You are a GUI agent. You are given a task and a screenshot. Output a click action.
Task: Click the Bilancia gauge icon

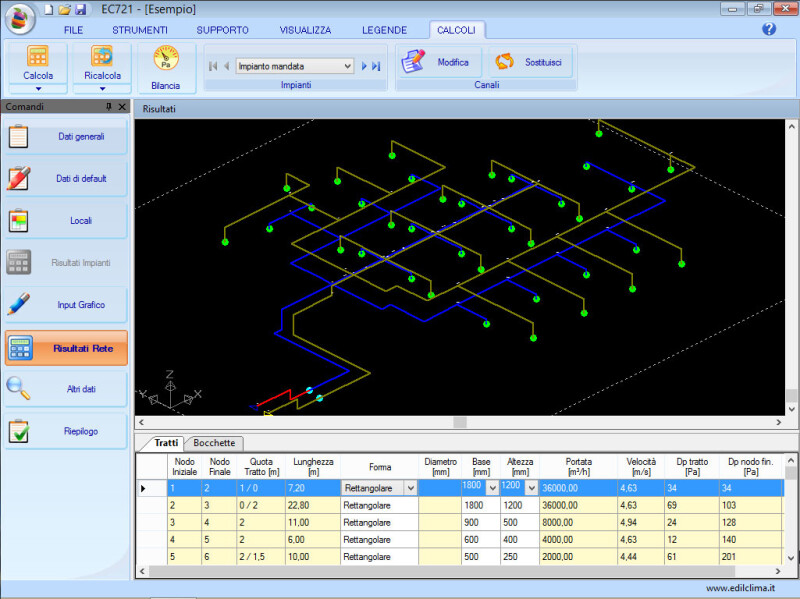click(165, 58)
